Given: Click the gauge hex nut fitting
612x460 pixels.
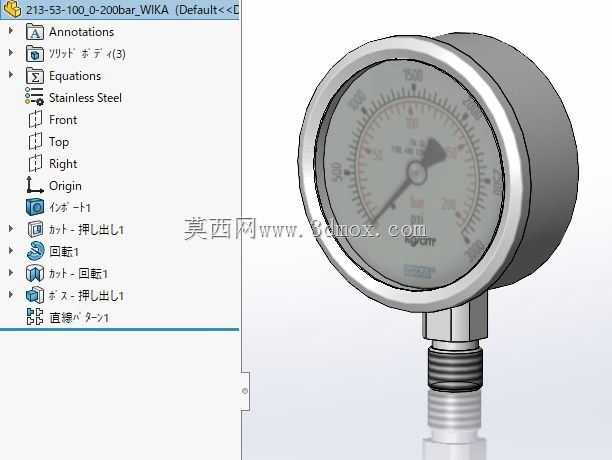Looking at the screenshot, I should tap(455, 318).
